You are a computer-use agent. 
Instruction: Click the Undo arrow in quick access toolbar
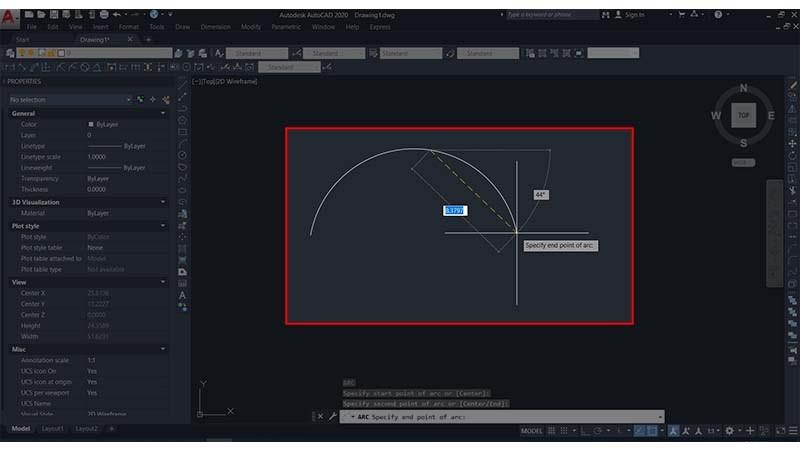[117, 15]
